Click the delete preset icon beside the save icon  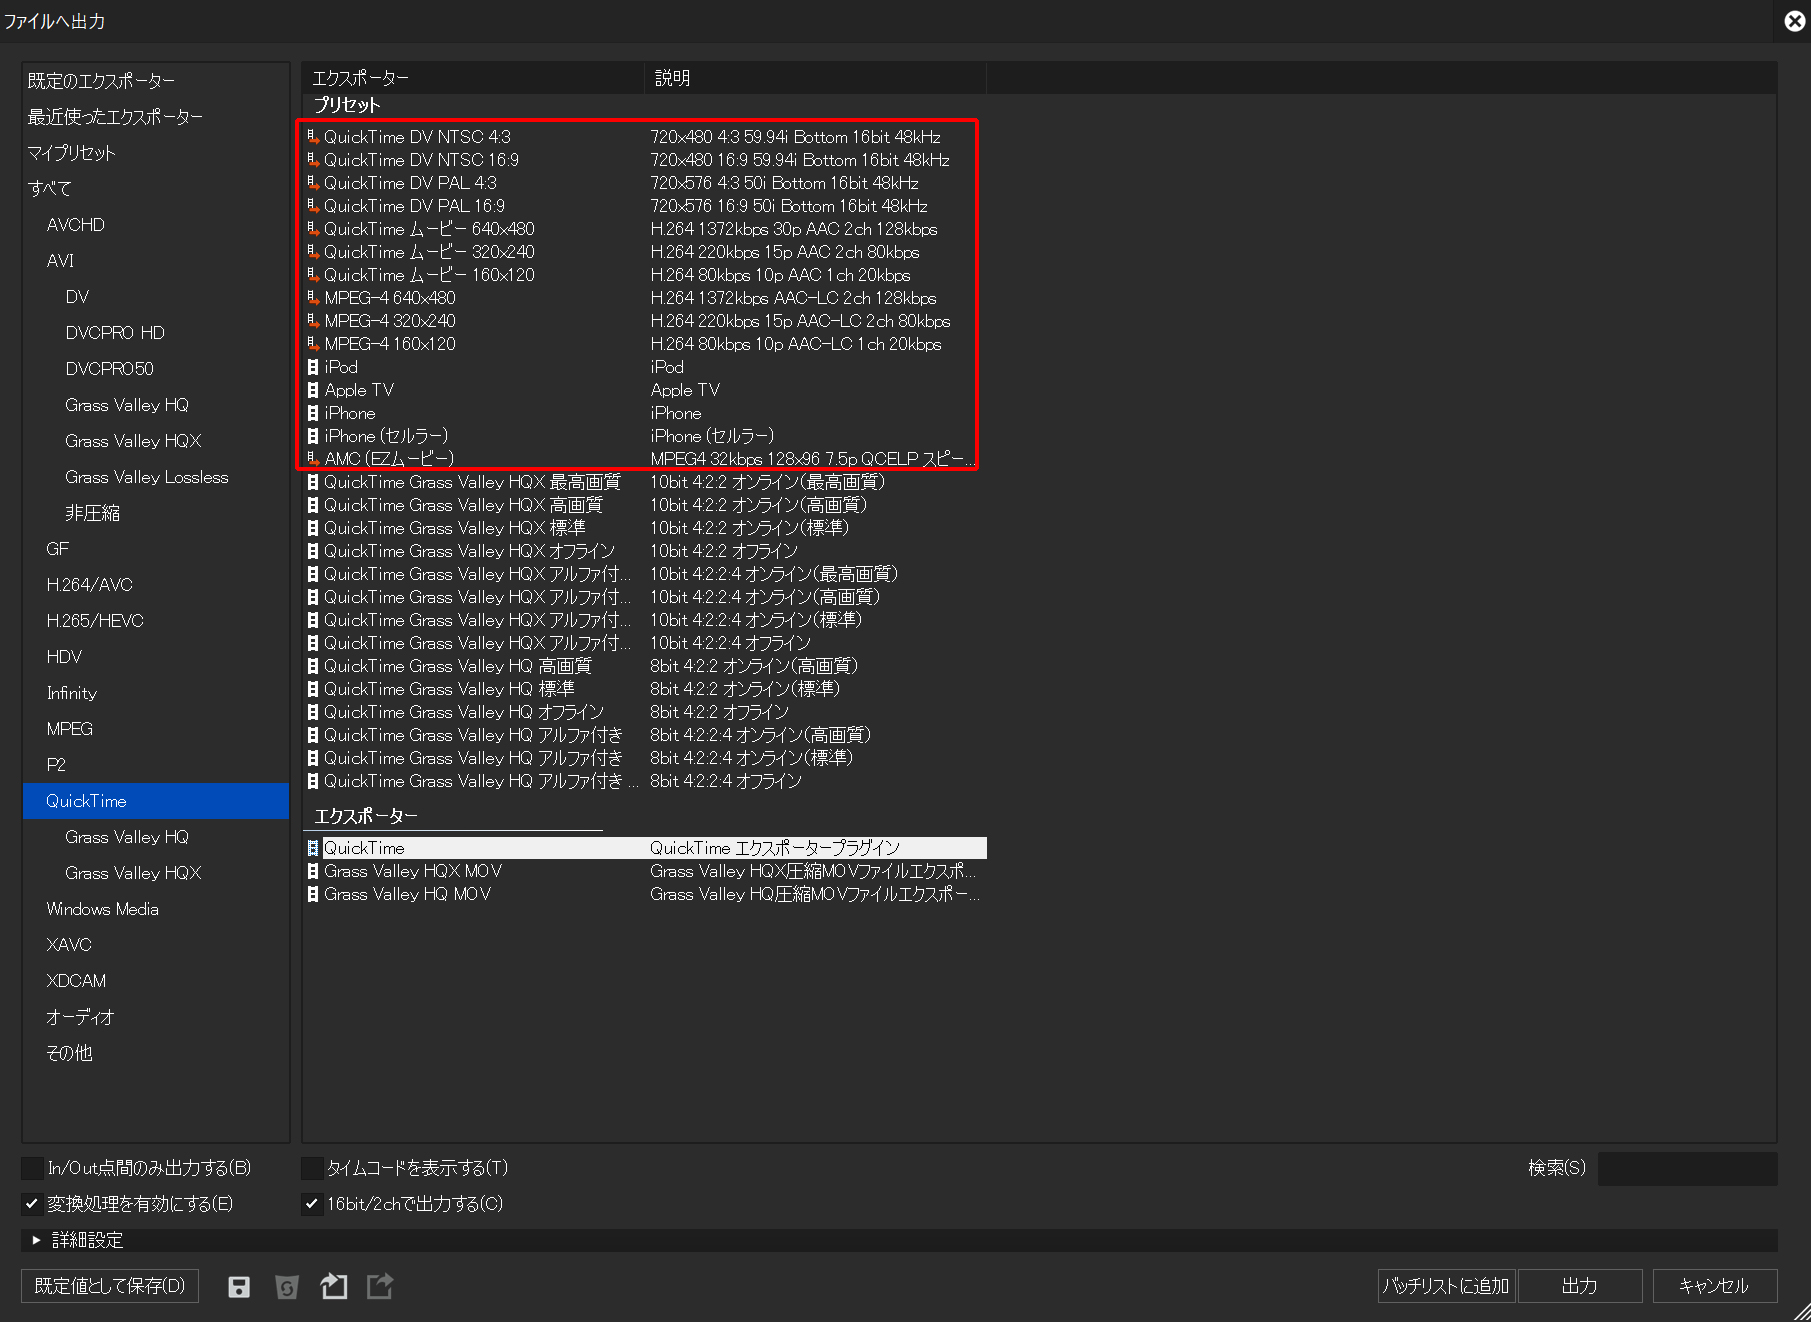(287, 1287)
